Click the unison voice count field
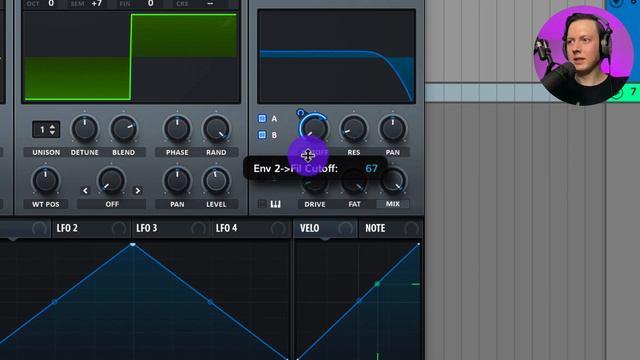This screenshot has width=640, height=360. [x=46, y=130]
